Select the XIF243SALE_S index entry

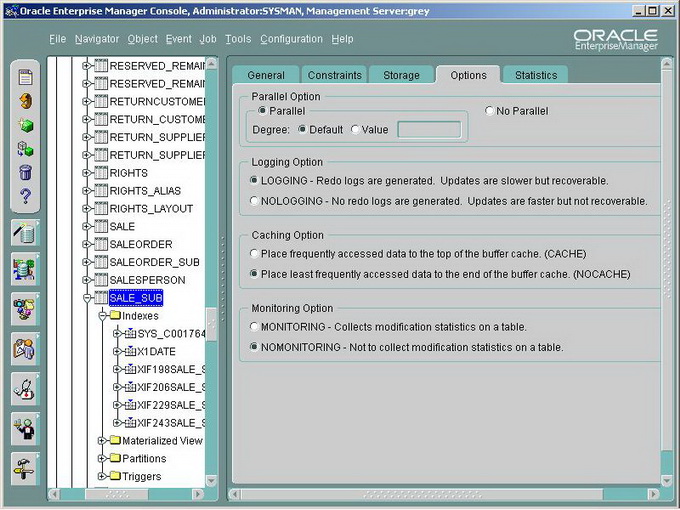(x=171, y=423)
